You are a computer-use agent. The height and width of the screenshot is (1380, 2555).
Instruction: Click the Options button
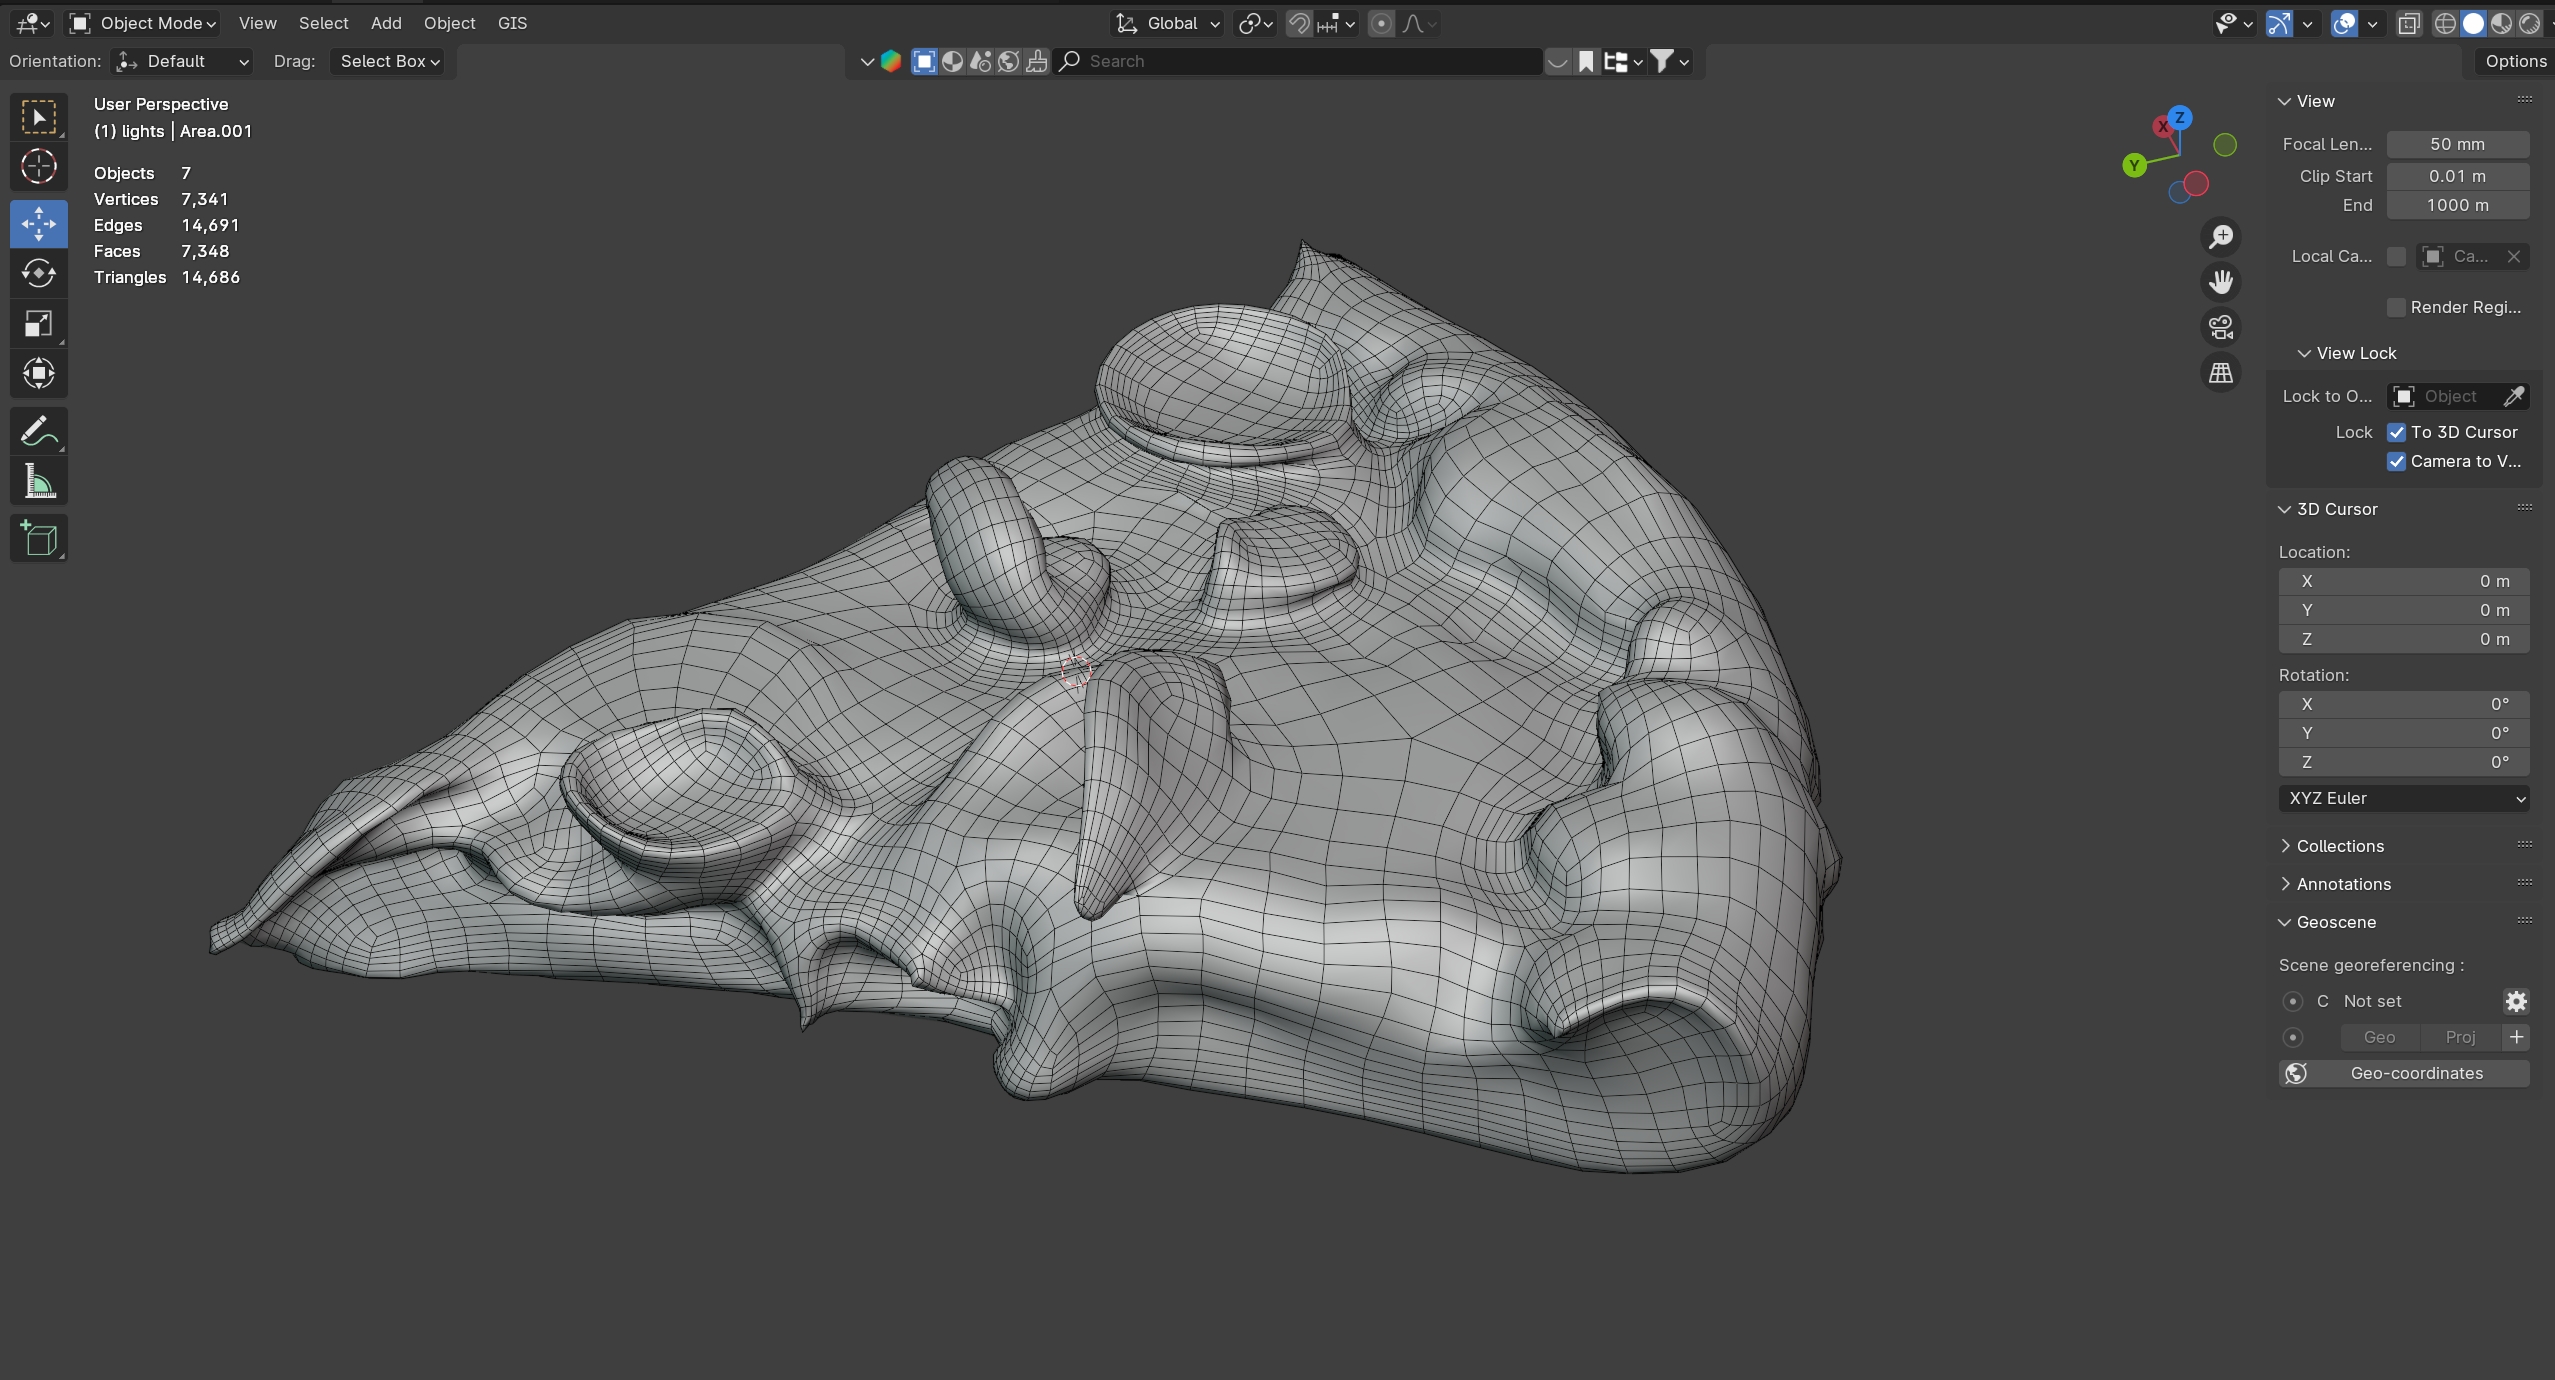coord(2514,61)
